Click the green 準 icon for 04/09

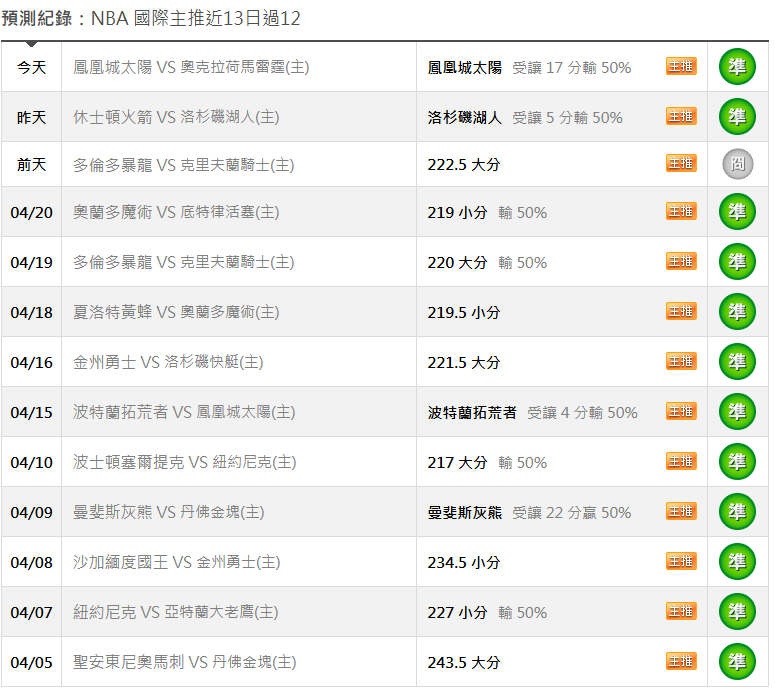coord(737,511)
